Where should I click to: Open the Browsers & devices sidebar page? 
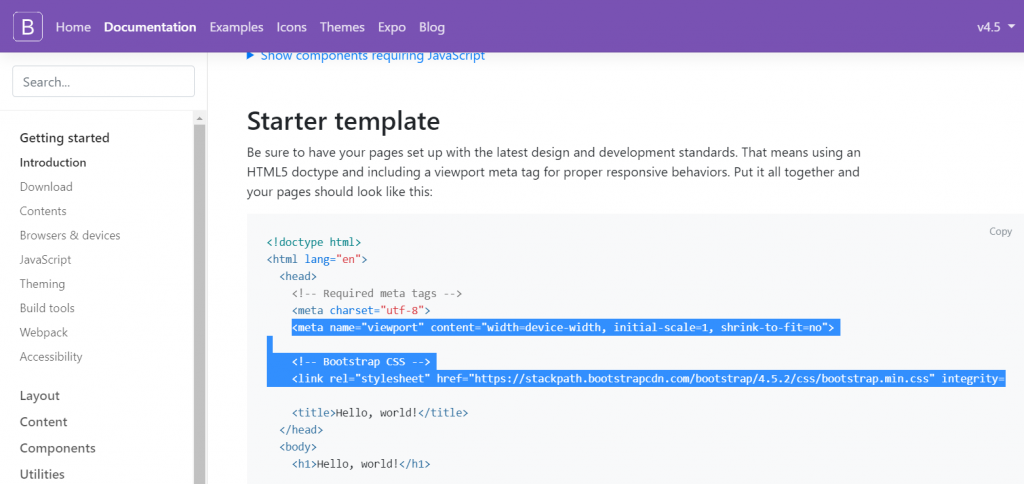tap(70, 236)
